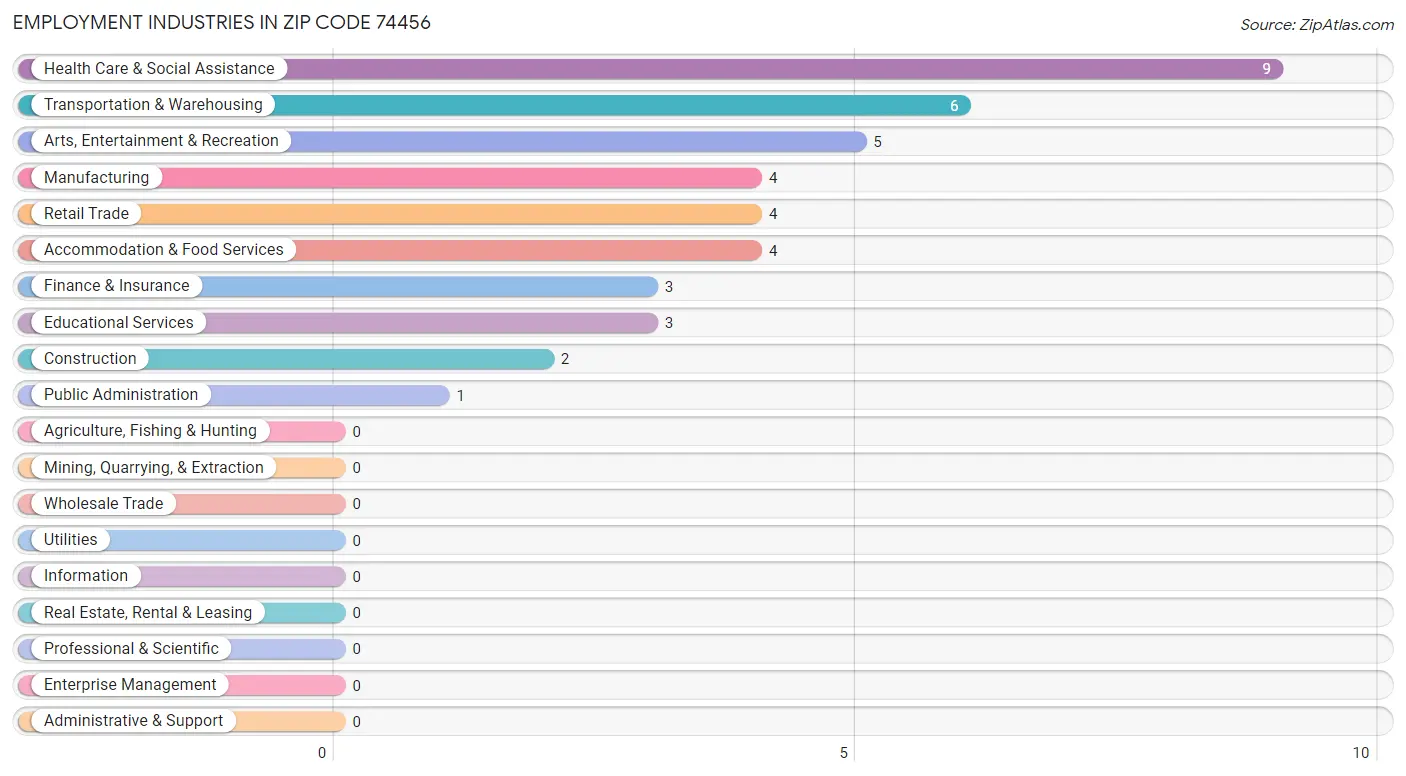1406x776 pixels.
Task: Select the Utilities label
Action: coord(71,539)
